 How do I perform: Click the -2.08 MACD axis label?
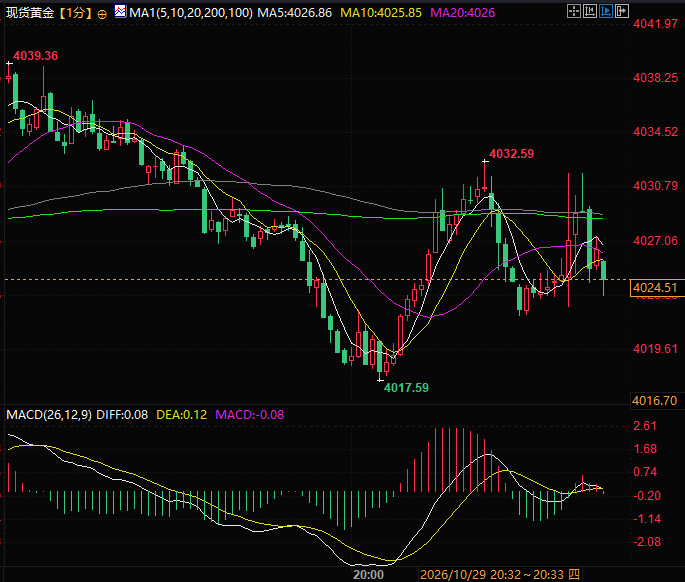coord(647,542)
